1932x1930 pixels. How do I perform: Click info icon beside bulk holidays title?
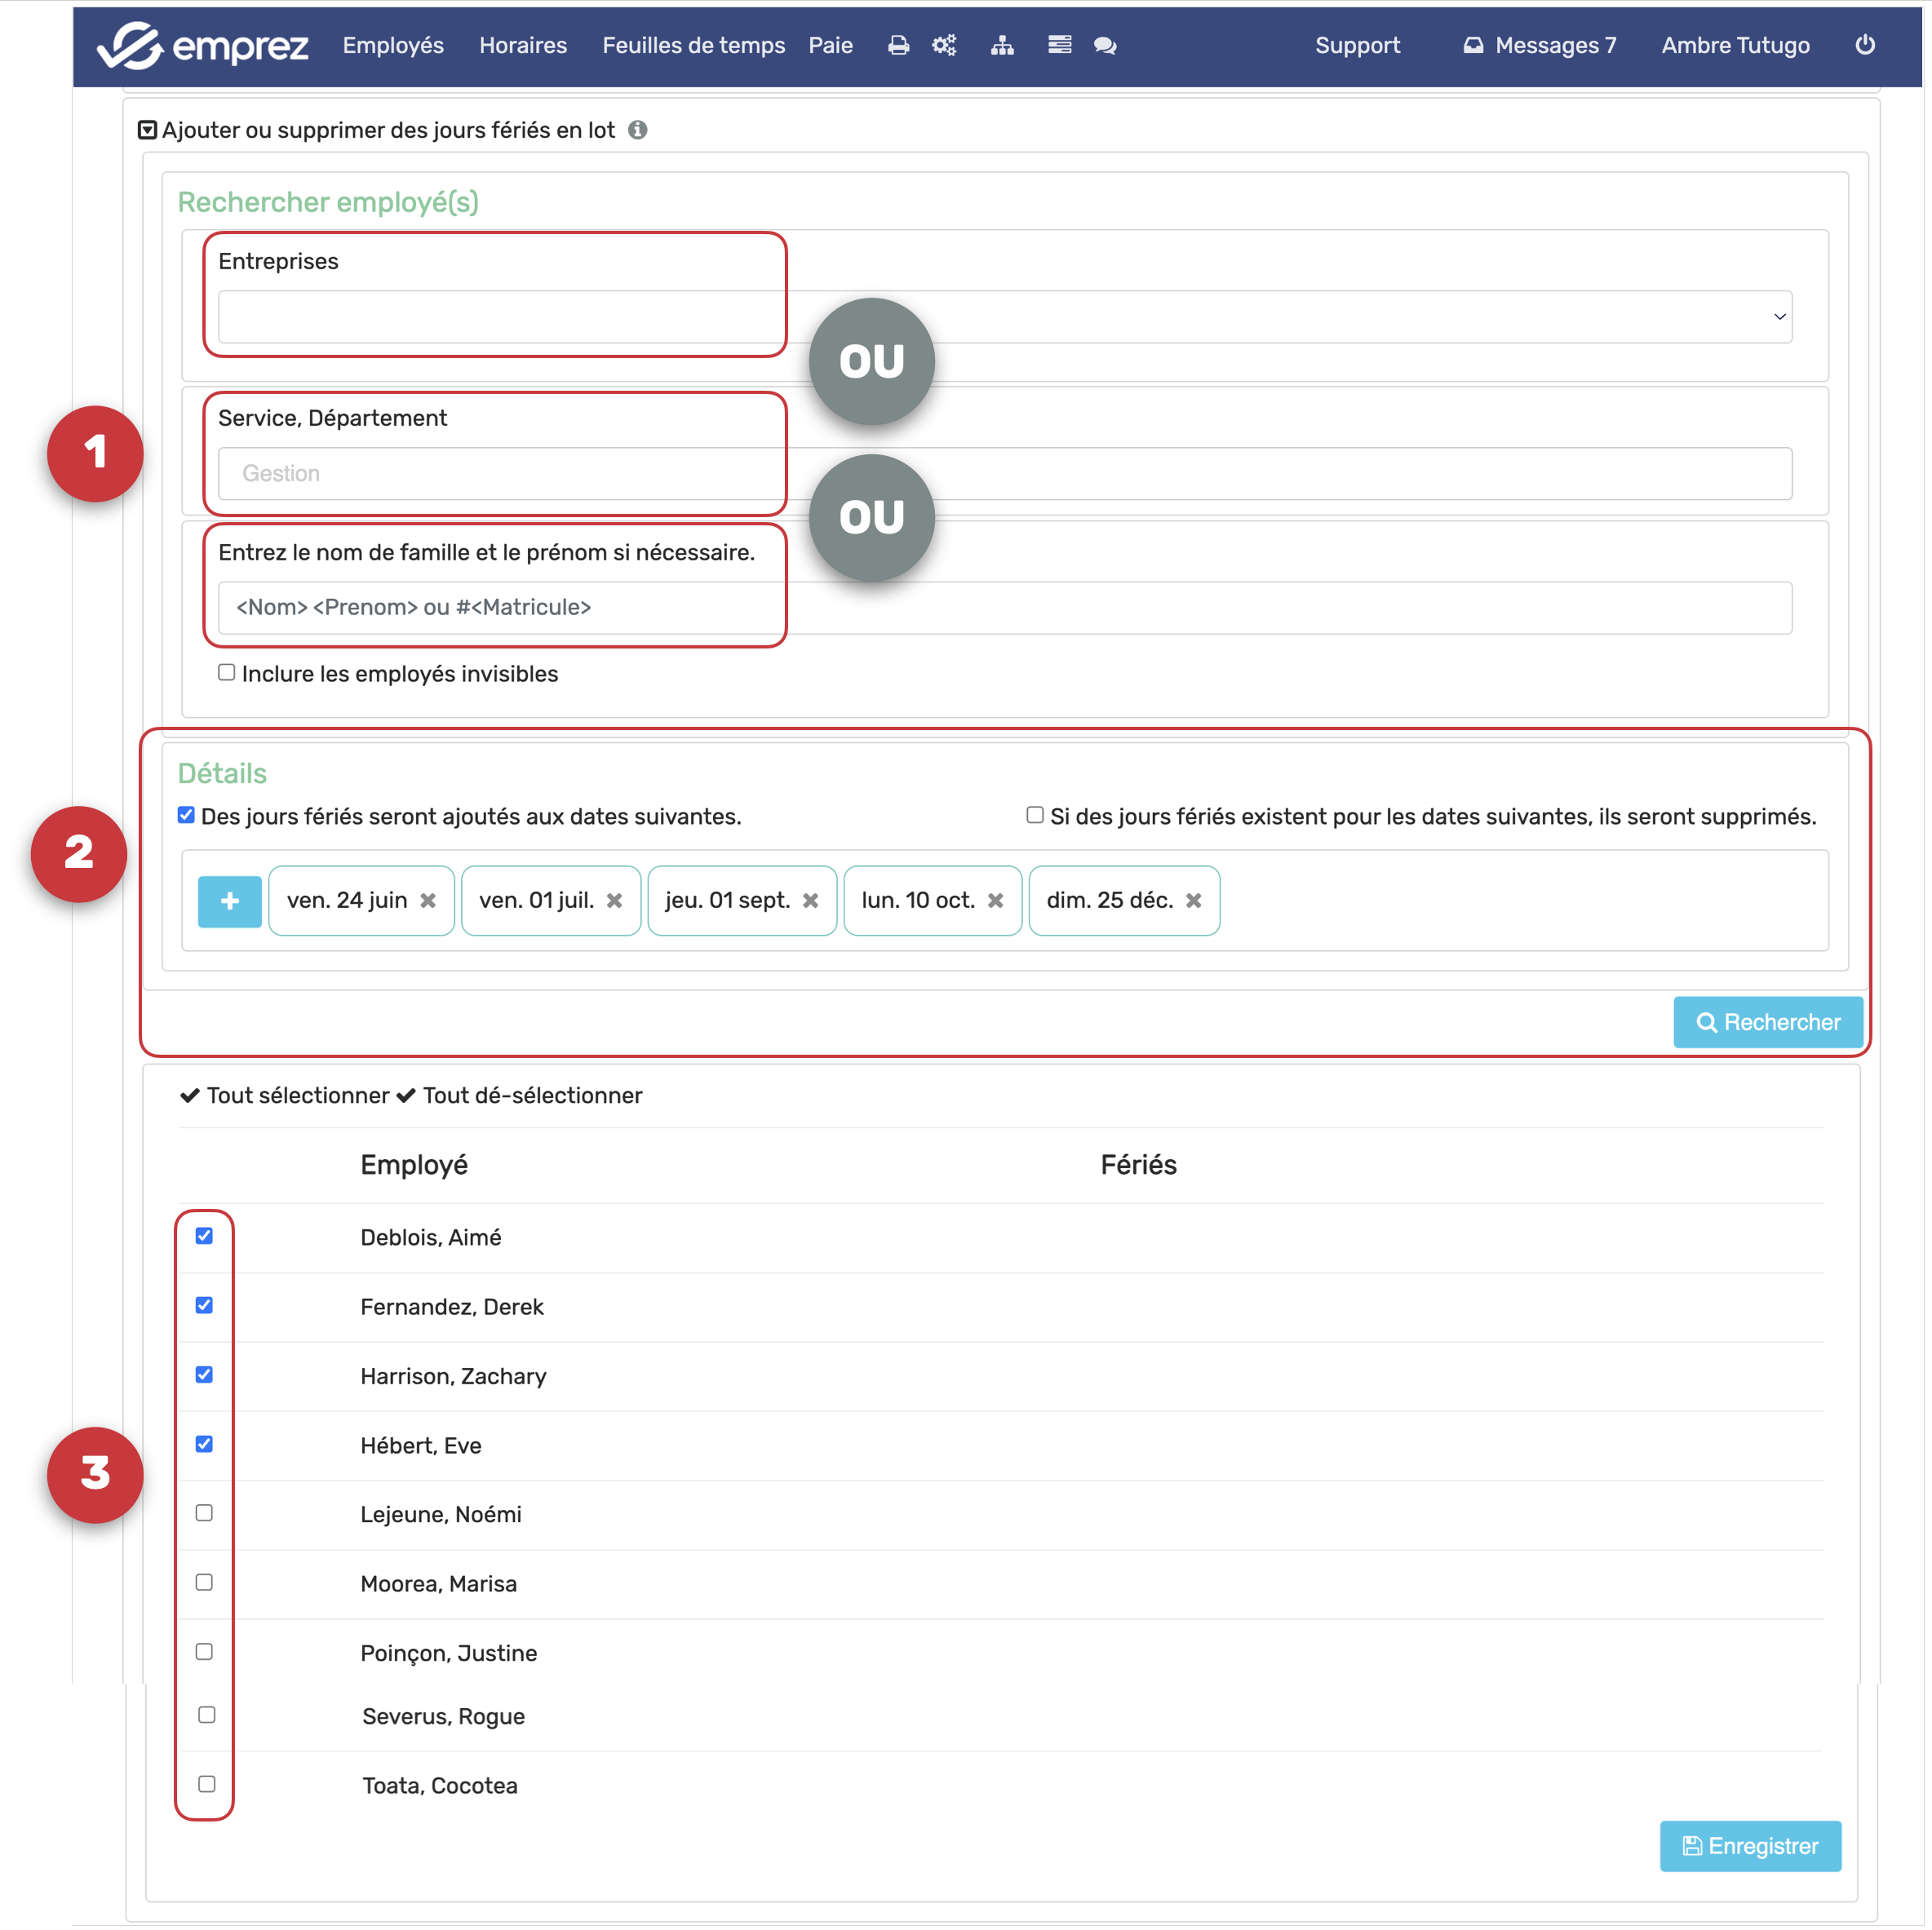point(638,130)
